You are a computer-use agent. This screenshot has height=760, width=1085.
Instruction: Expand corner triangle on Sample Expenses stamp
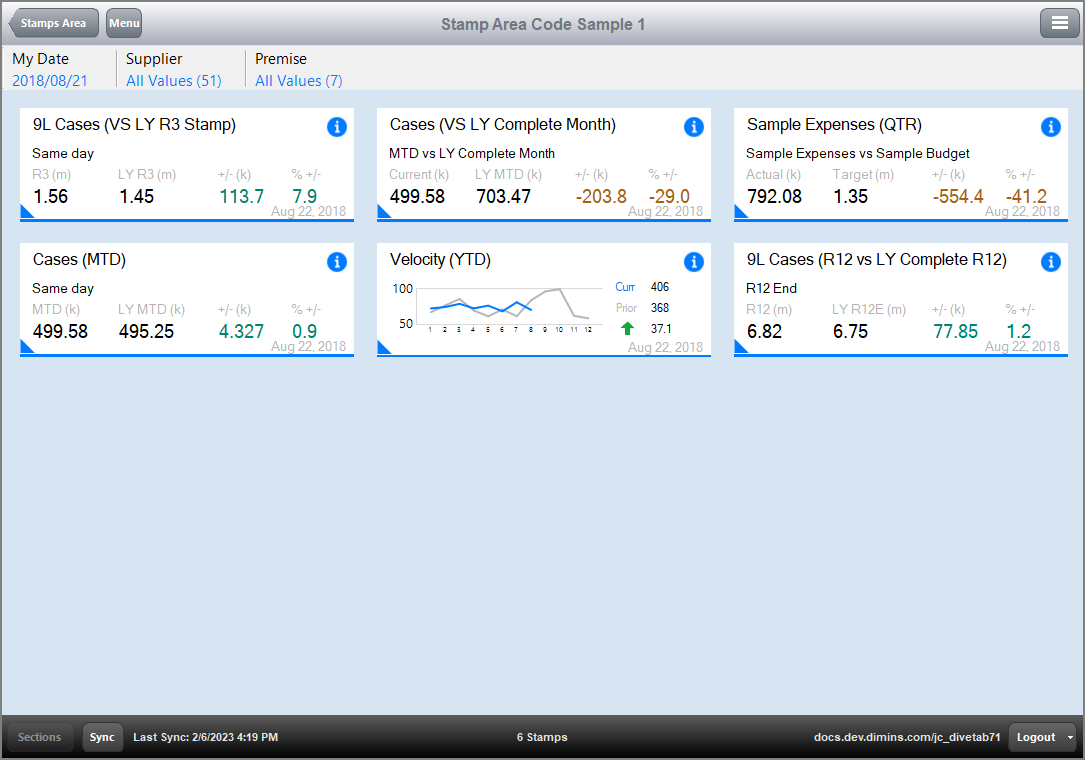[x=740, y=212]
